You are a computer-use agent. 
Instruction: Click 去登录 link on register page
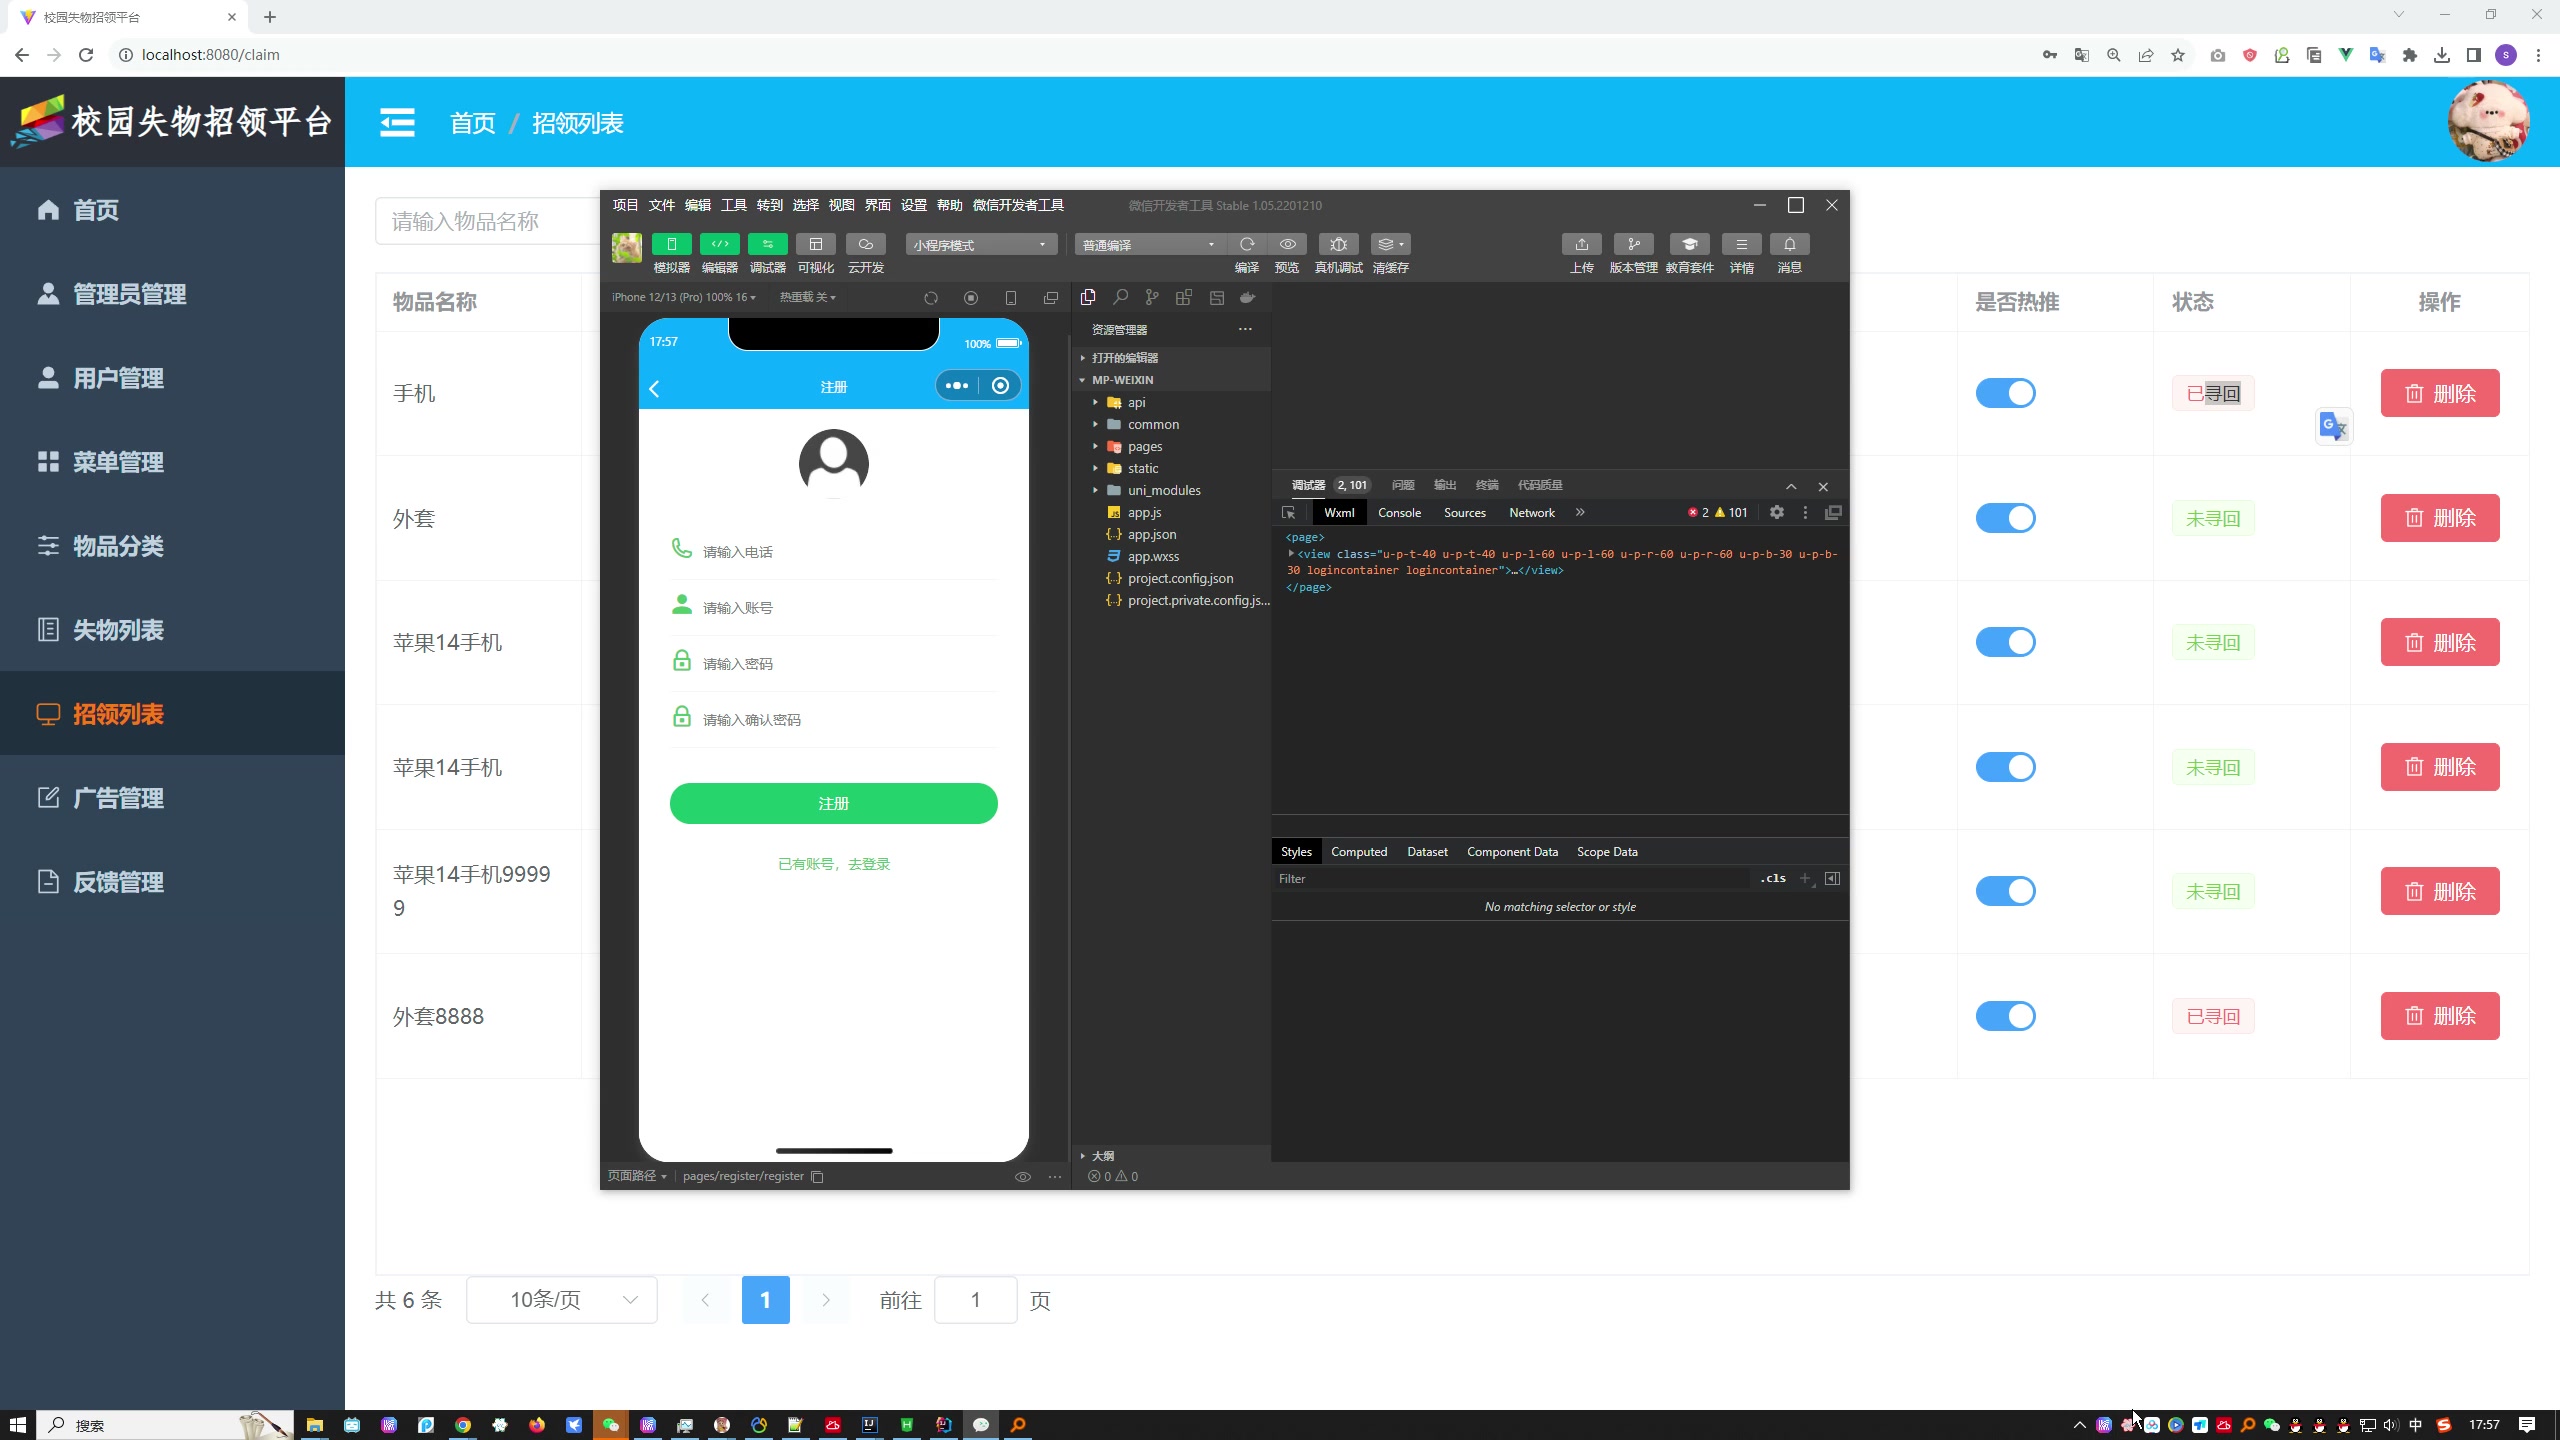coord(870,863)
